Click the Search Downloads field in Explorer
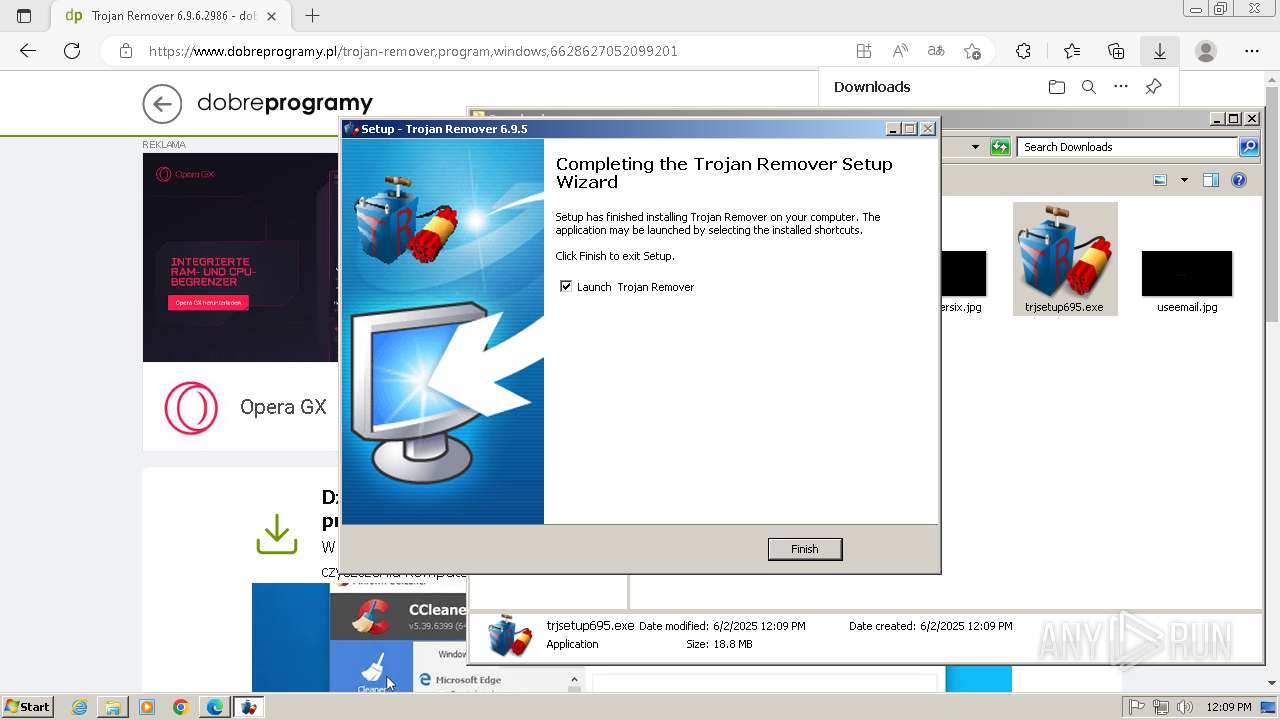This screenshot has height=720, width=1280. click(1128, 147)
